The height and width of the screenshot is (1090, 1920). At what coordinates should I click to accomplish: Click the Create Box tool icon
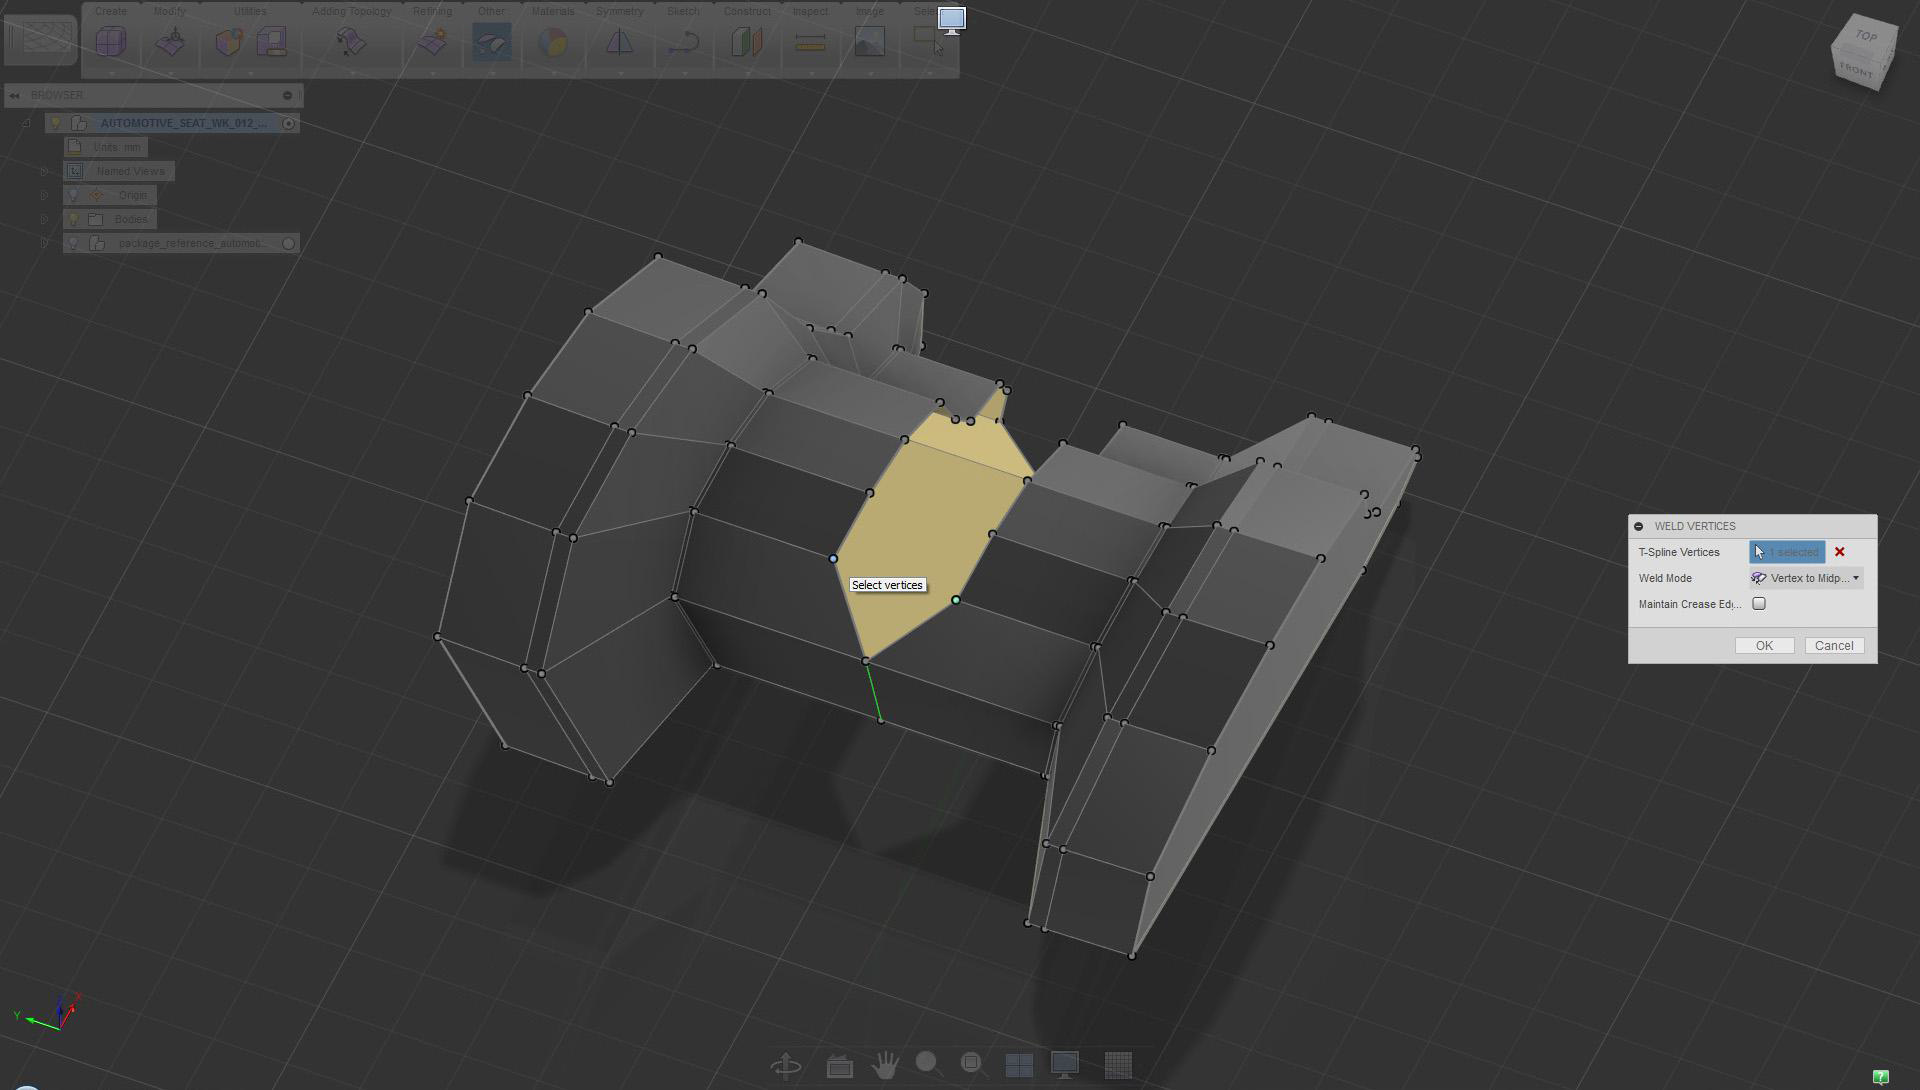coord(111,42)
